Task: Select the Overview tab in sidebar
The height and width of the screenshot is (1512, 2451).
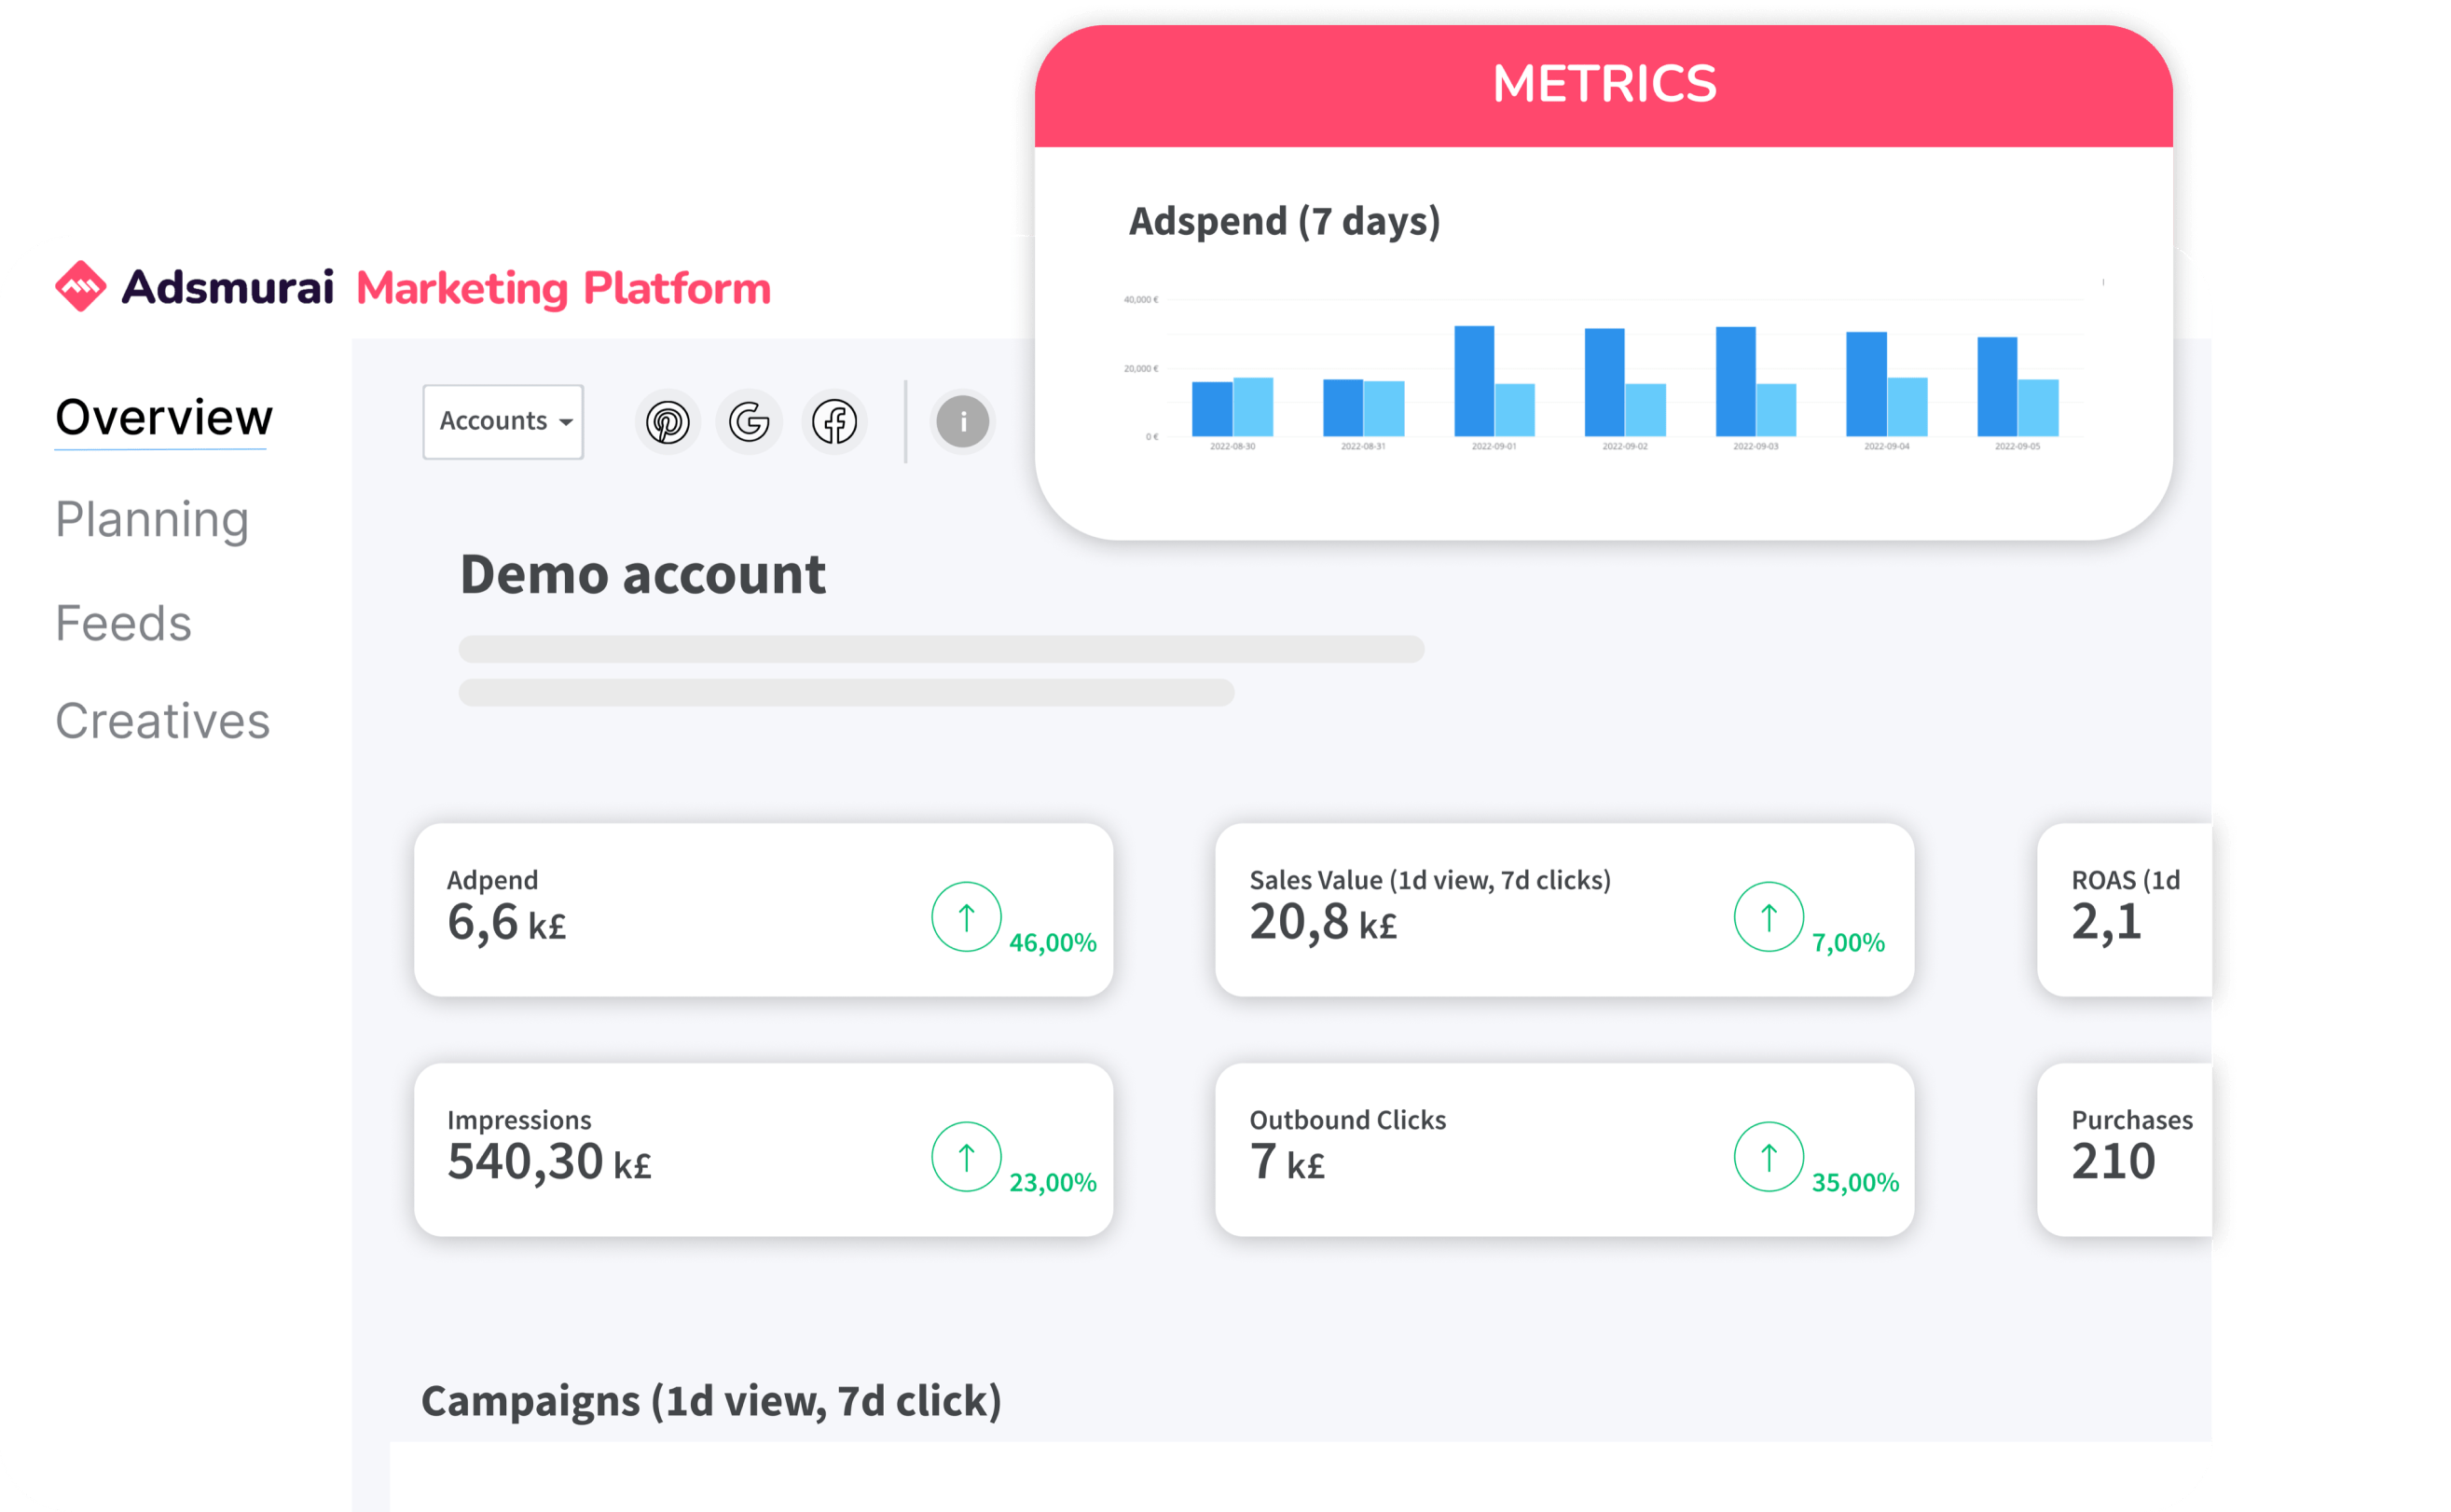Action: 163,419
